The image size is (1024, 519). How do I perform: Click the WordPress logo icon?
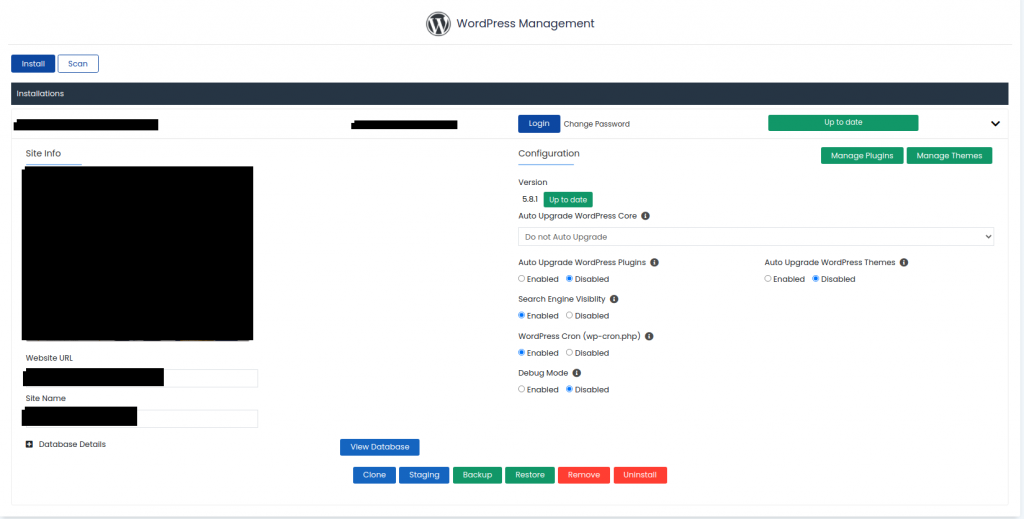coord(438,24)
